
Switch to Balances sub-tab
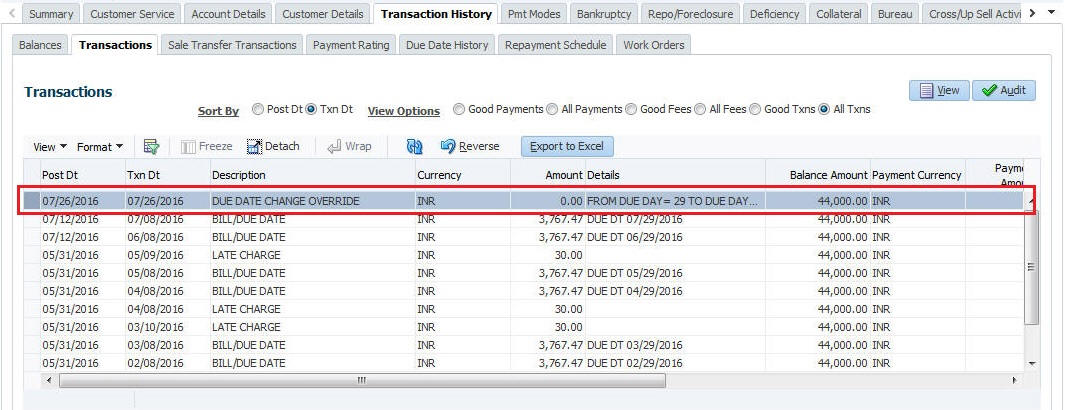tap(40, 45)
